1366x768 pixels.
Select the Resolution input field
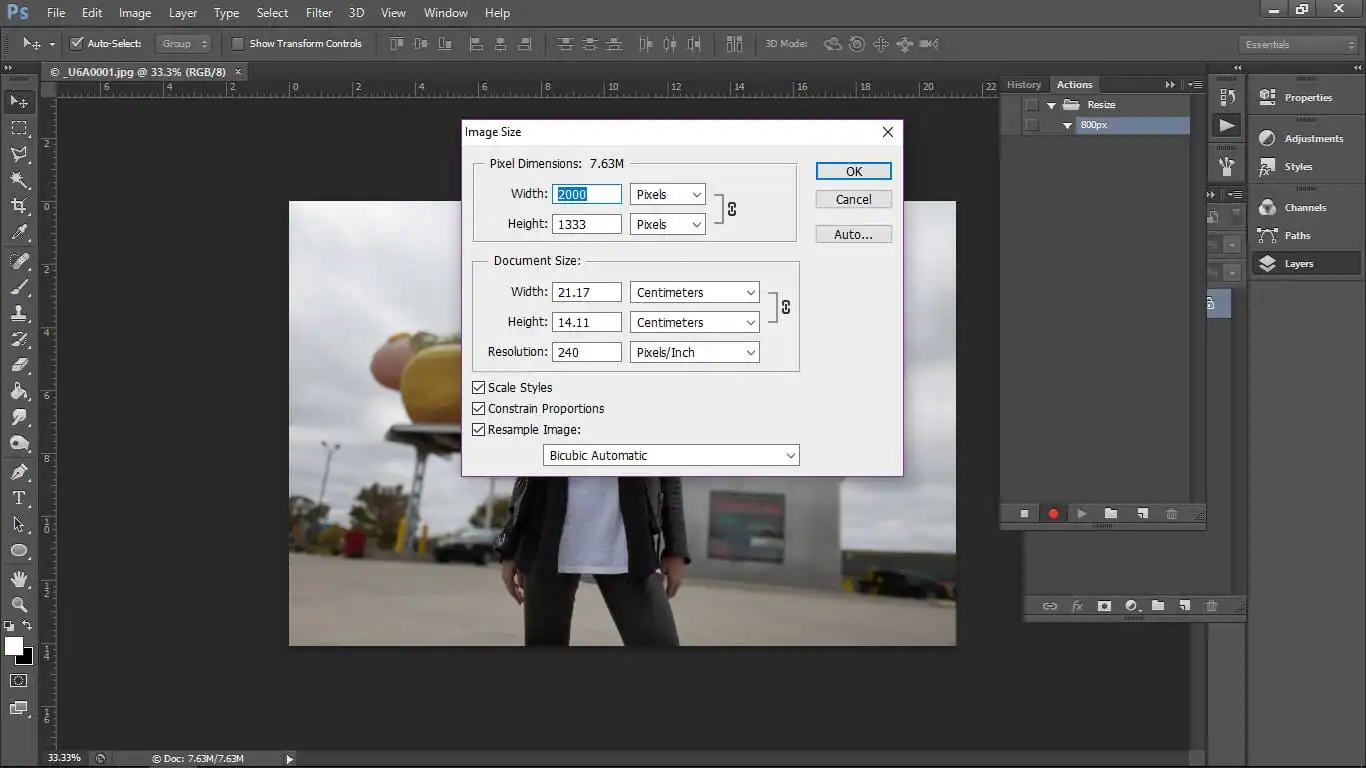point(586,352)
